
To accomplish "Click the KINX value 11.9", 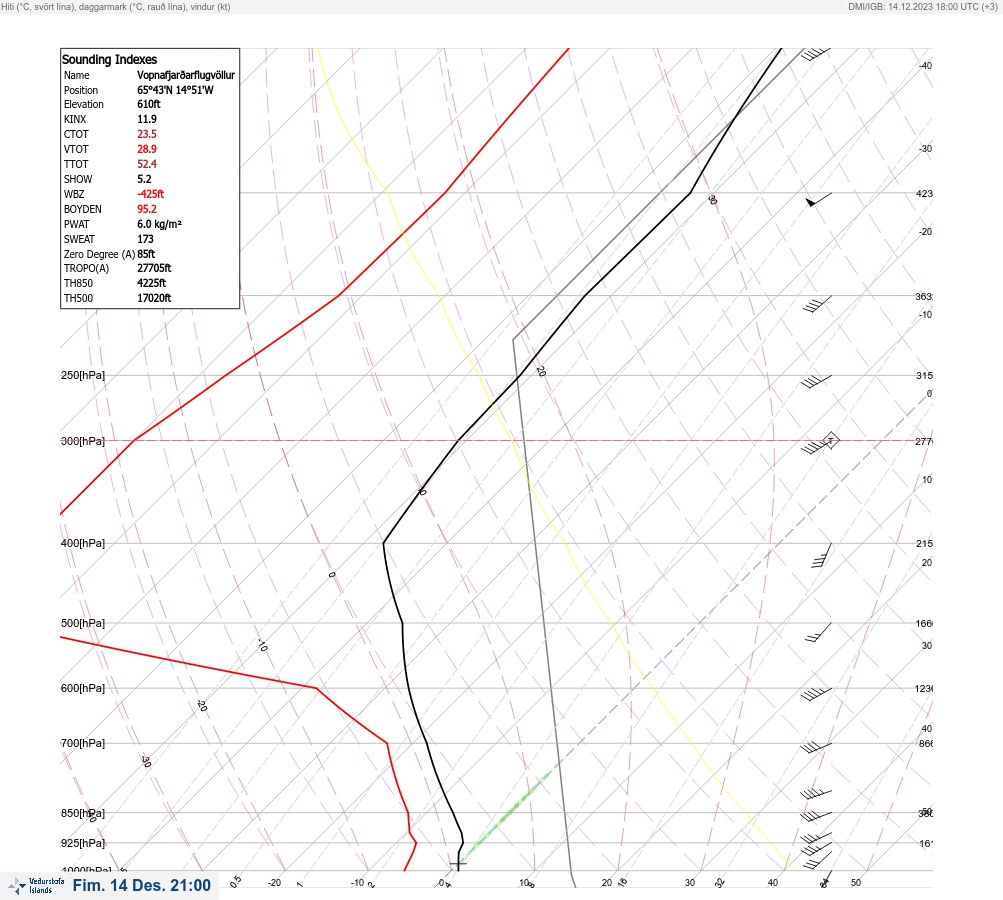I will pyautogui.click(x=147, y=119).
